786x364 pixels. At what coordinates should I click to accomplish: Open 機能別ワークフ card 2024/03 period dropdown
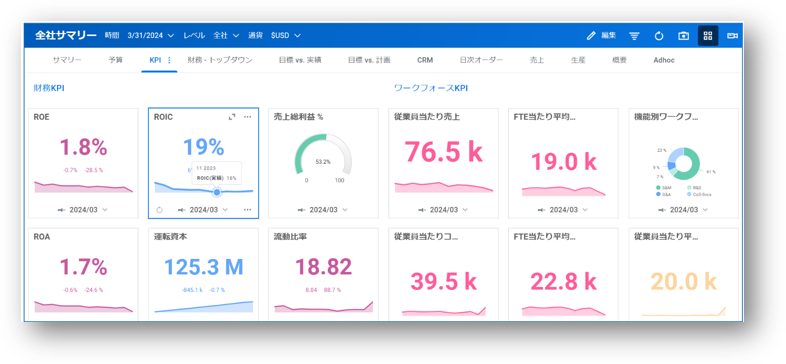click(x=688, y=210)
